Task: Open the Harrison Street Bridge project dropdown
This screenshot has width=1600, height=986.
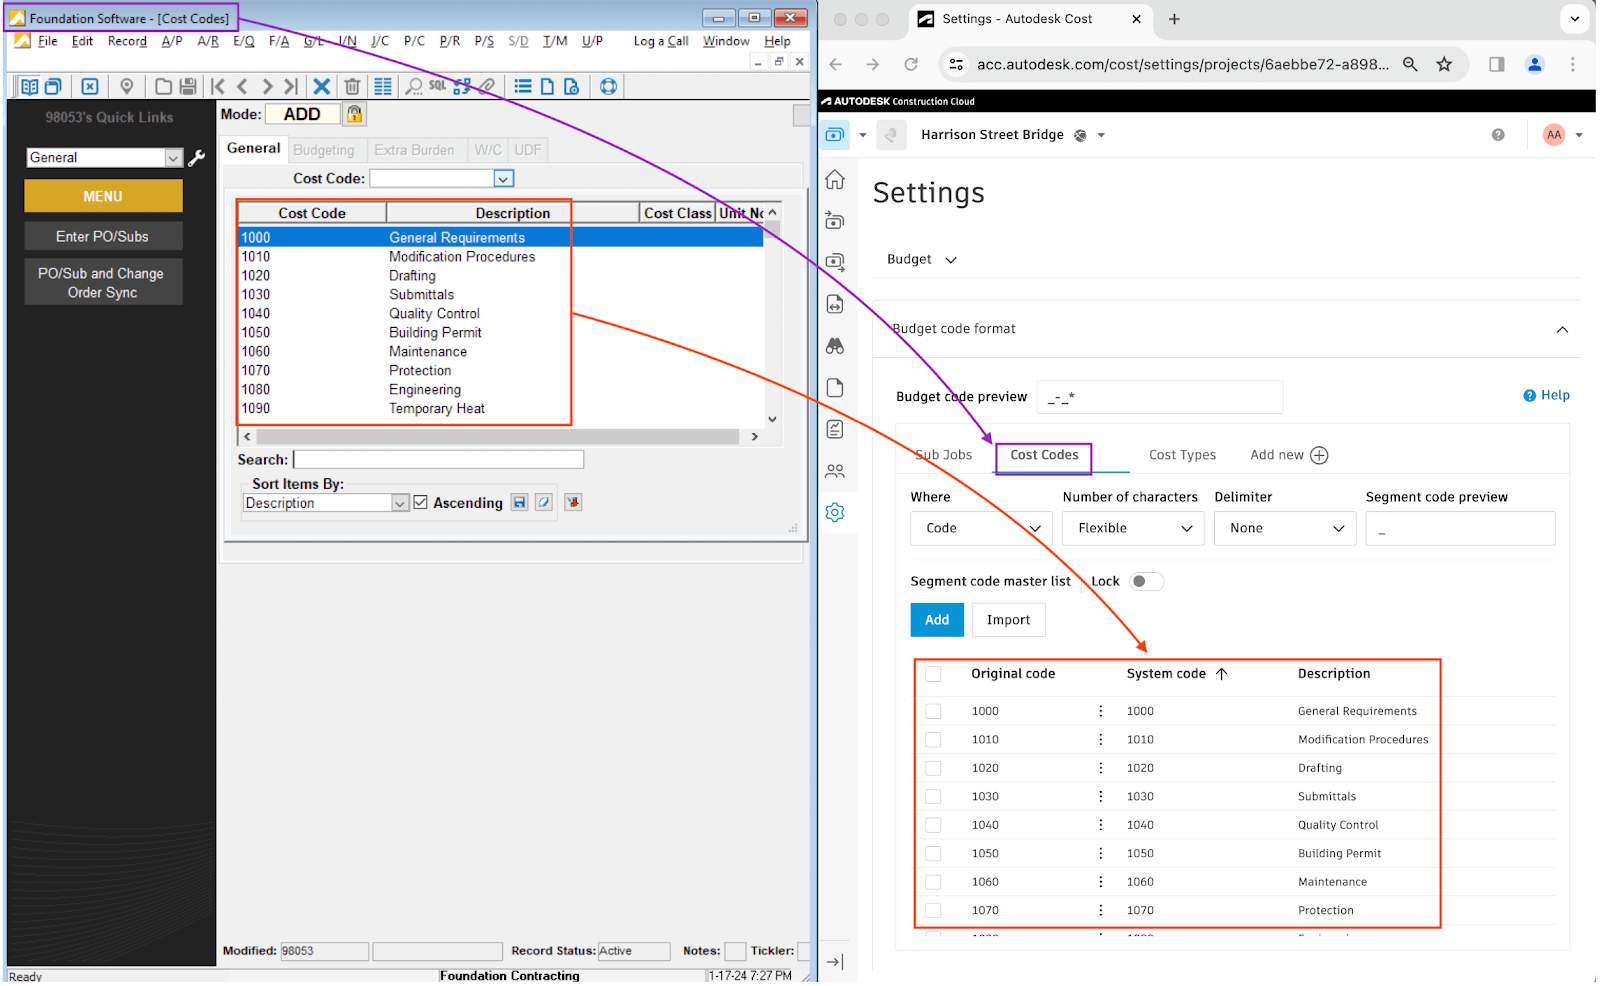Action: 1101,135
